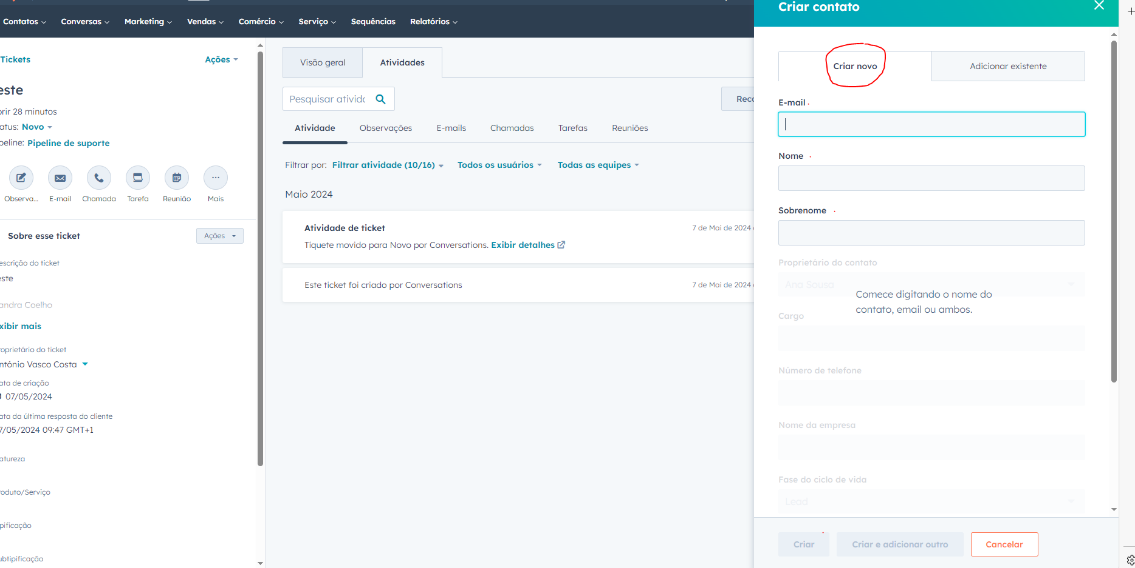Click the Observação note icon
The height and width of the screenshot is (568, 1135).
point(21,178)
